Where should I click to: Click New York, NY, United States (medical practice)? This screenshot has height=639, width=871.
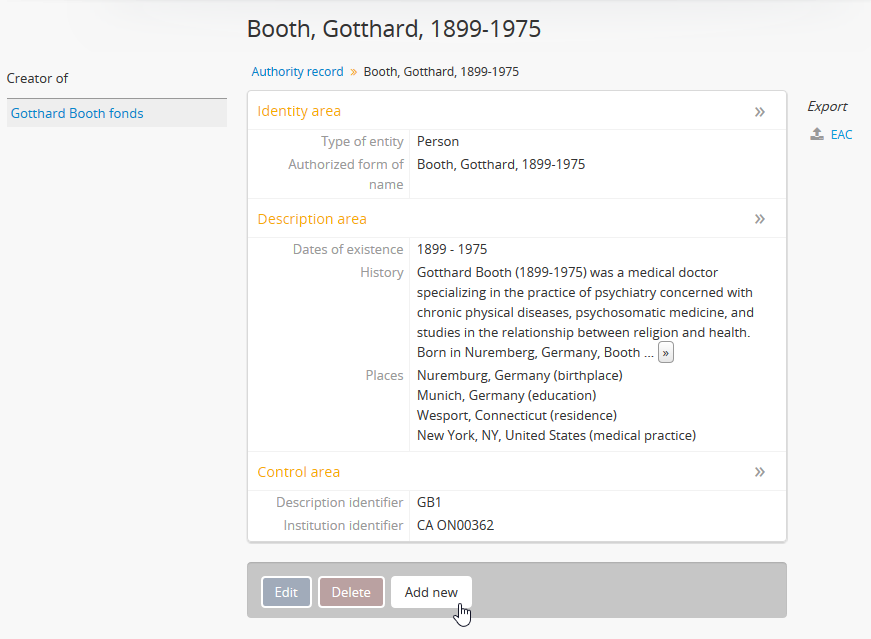pyautogui.click(x=556, y=436)
